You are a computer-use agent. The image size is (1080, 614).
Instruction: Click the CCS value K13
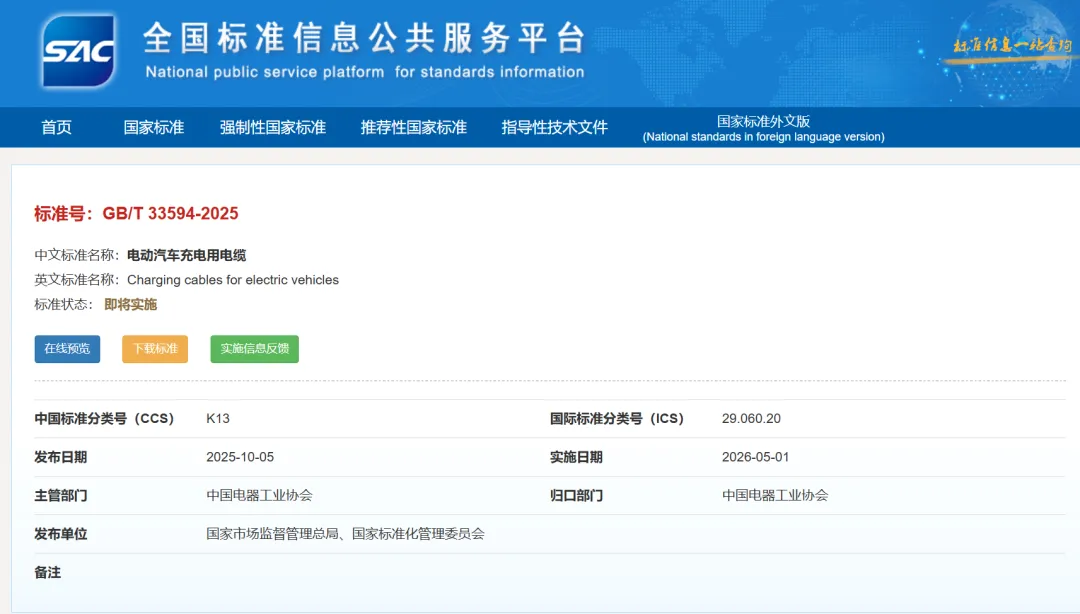coord(218,418)
